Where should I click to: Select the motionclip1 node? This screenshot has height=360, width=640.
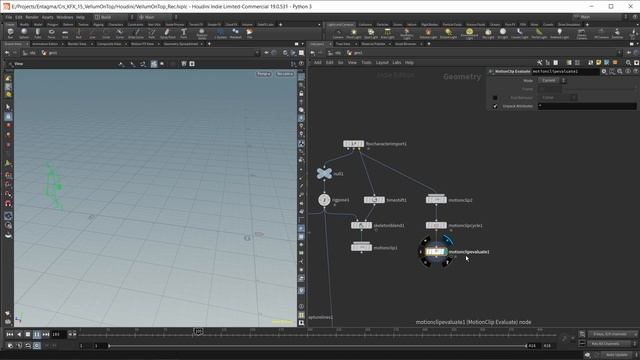361,247
